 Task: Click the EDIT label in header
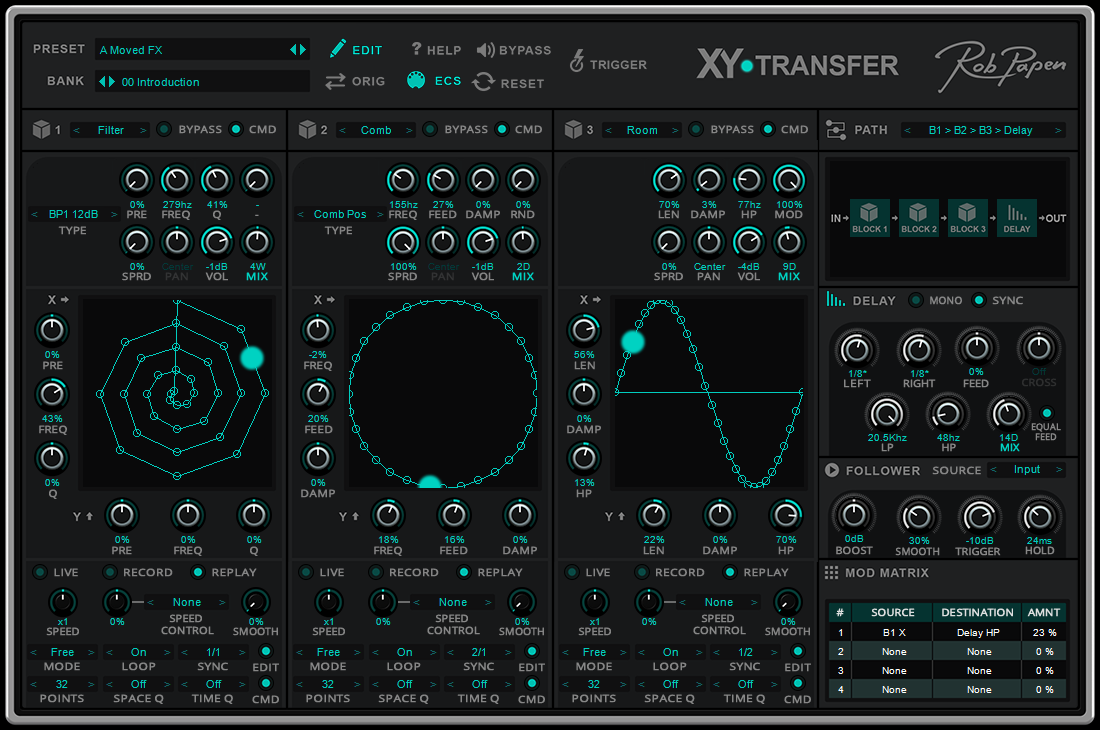tap(367, 50)
